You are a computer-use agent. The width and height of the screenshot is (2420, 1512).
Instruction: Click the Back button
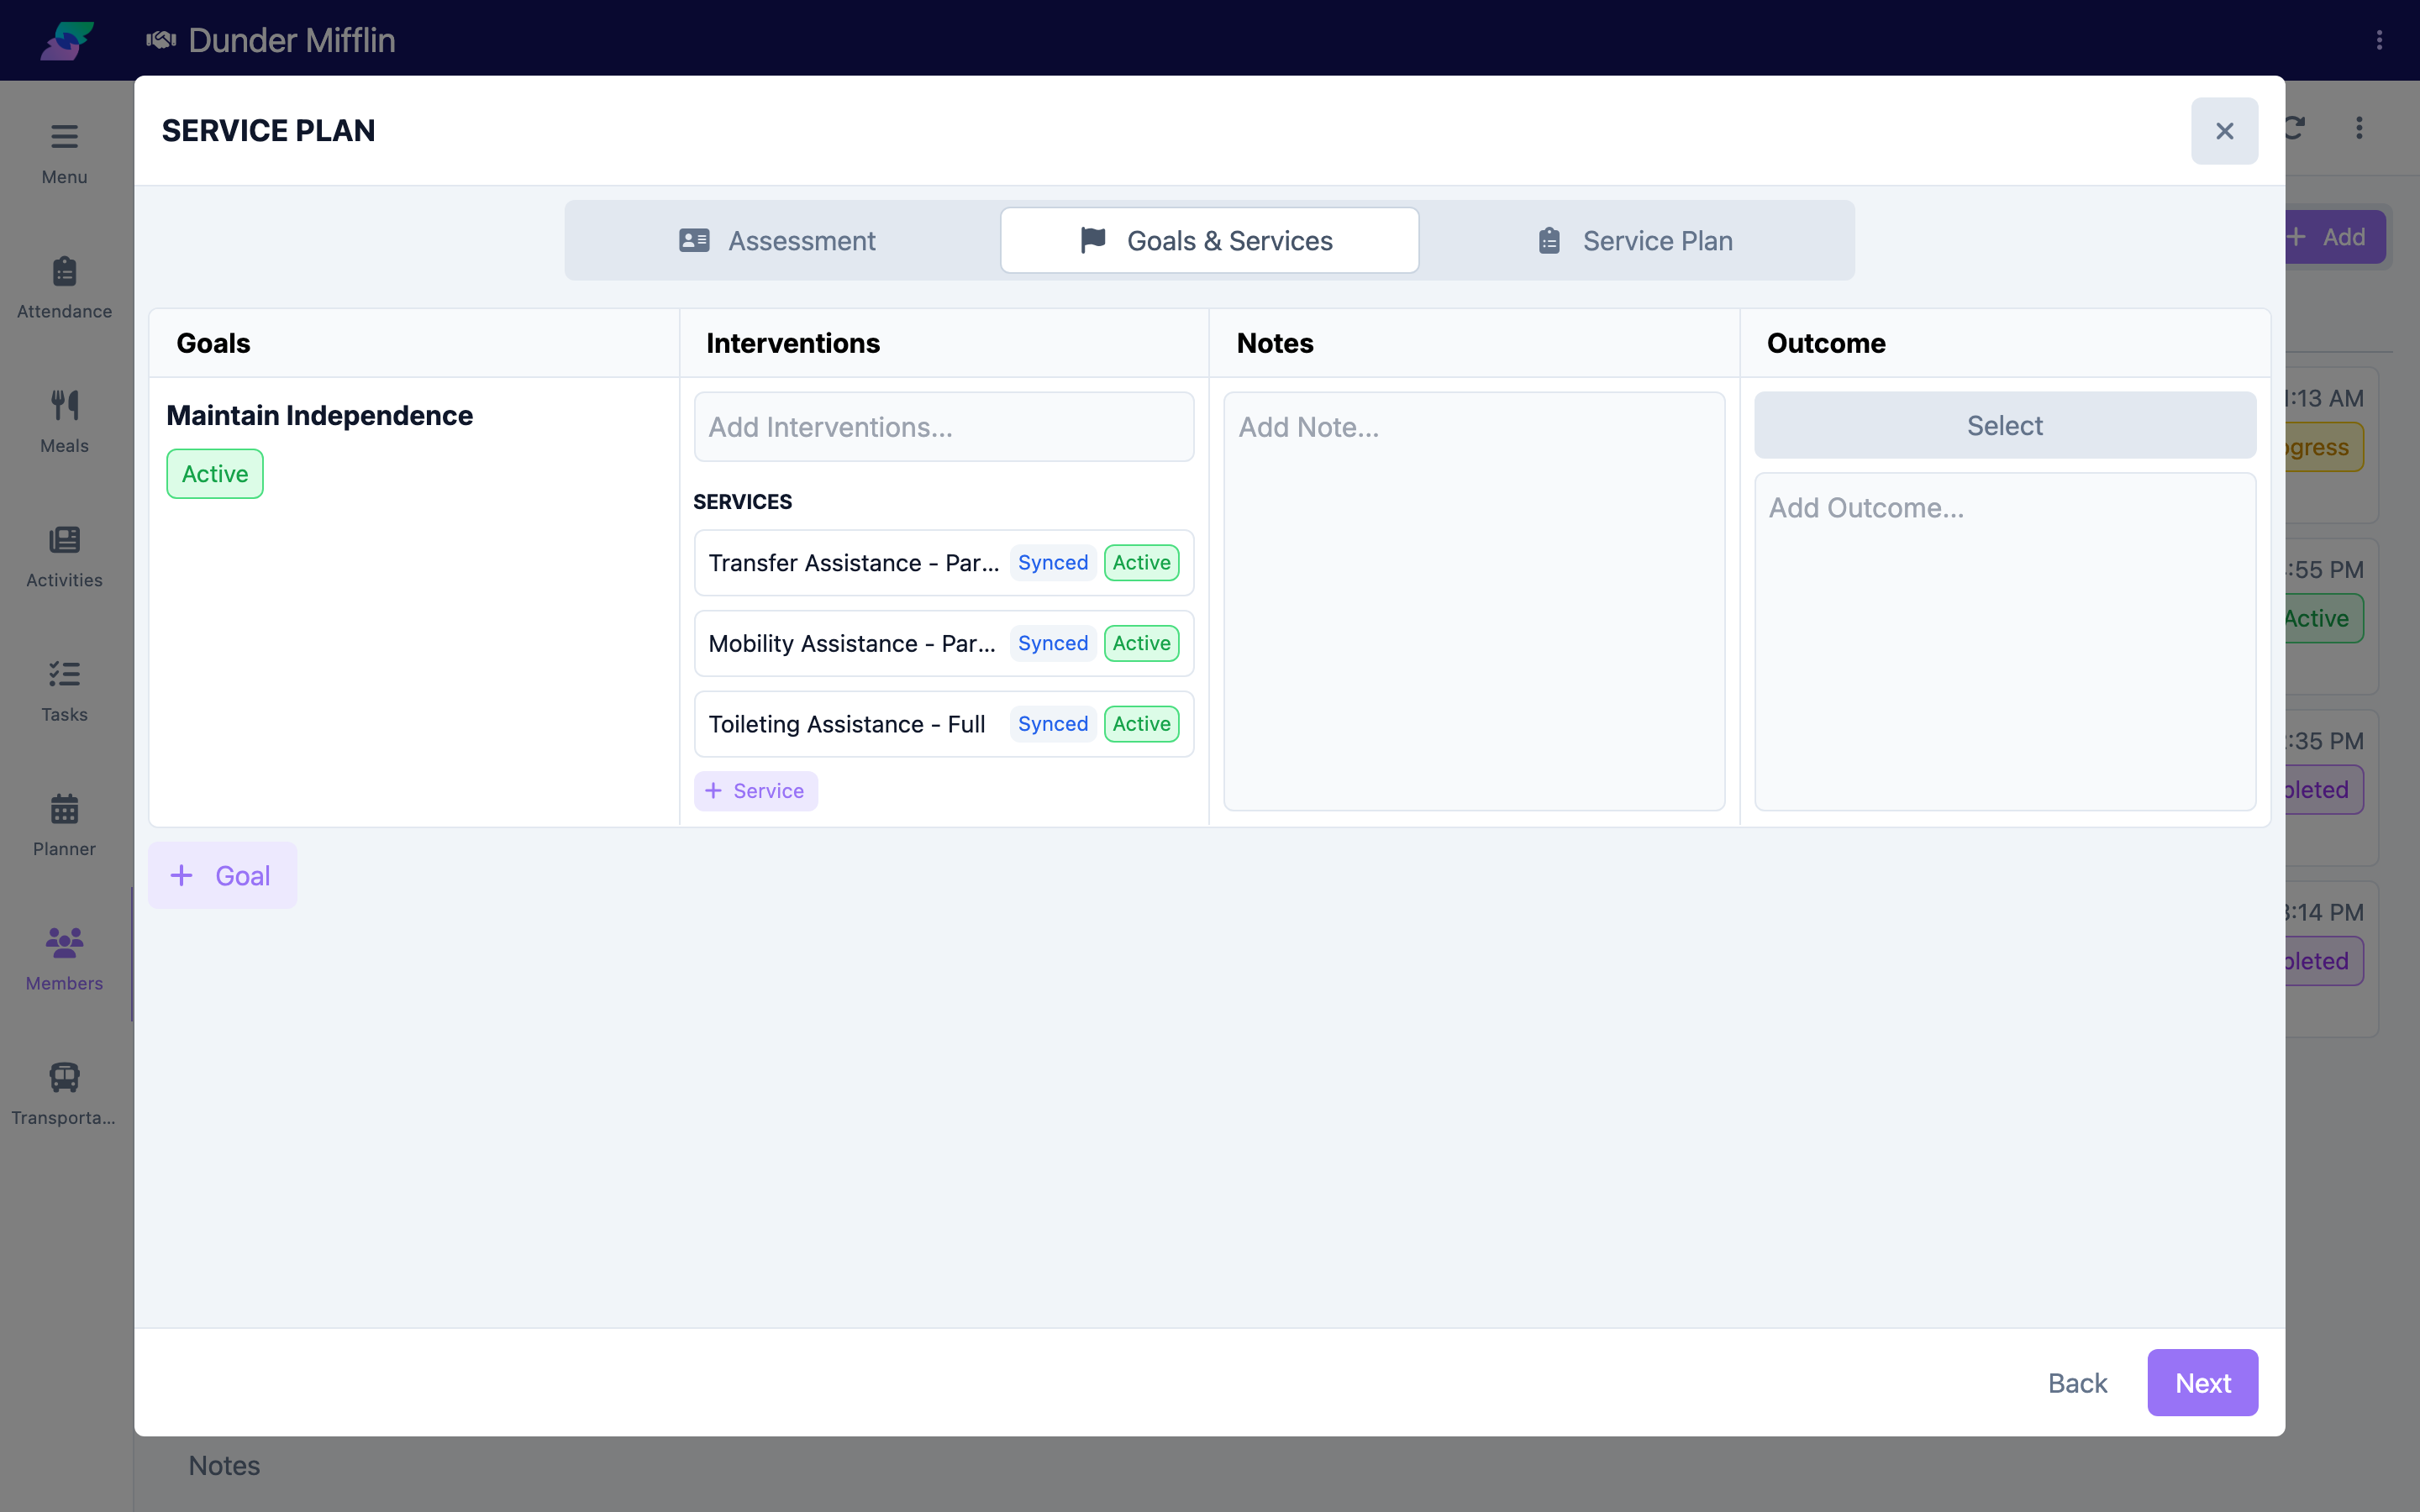tap(2077, 1383)
